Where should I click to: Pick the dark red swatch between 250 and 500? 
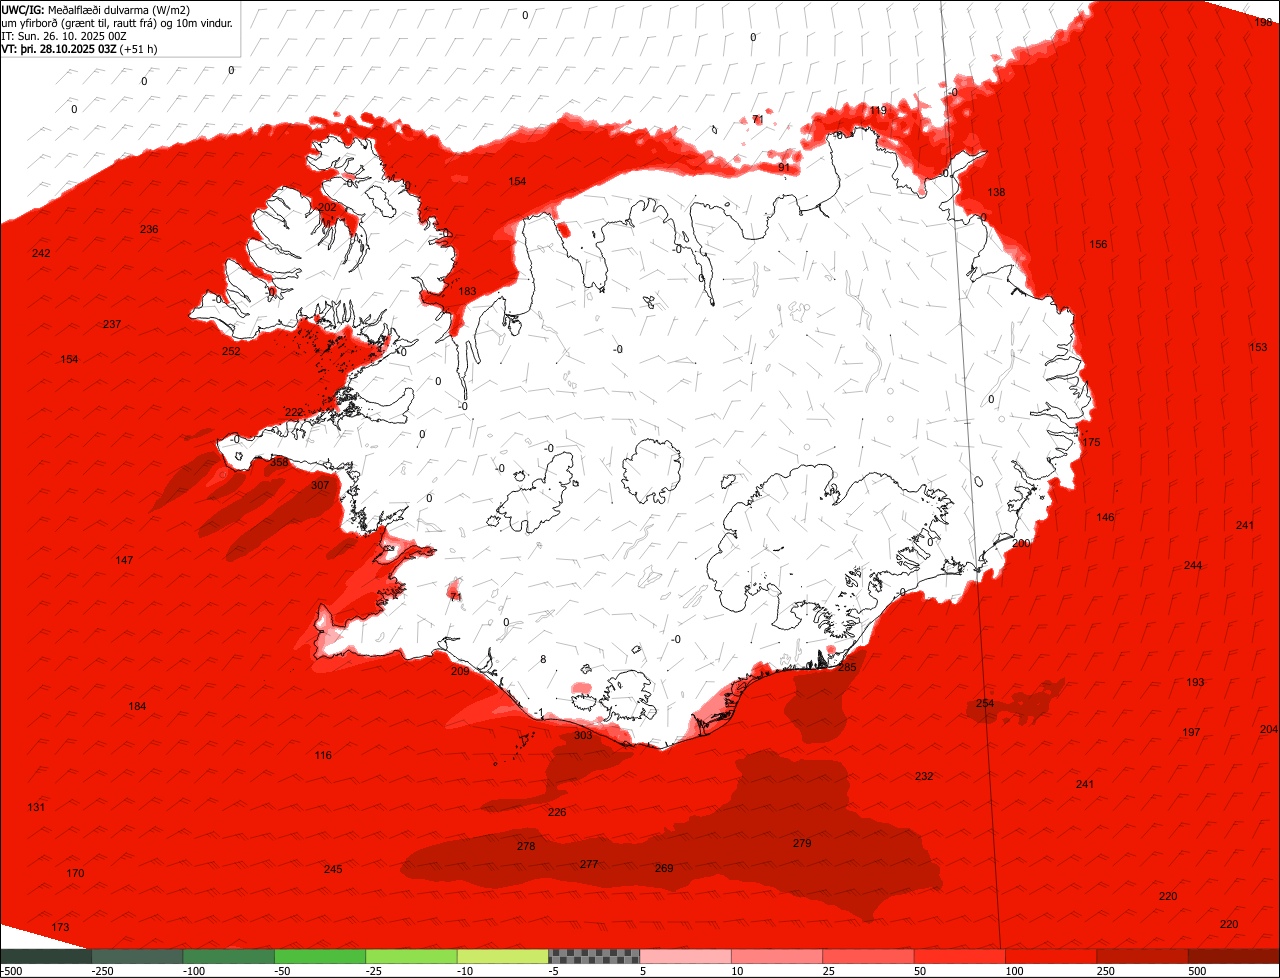[x=1143, y=956]
